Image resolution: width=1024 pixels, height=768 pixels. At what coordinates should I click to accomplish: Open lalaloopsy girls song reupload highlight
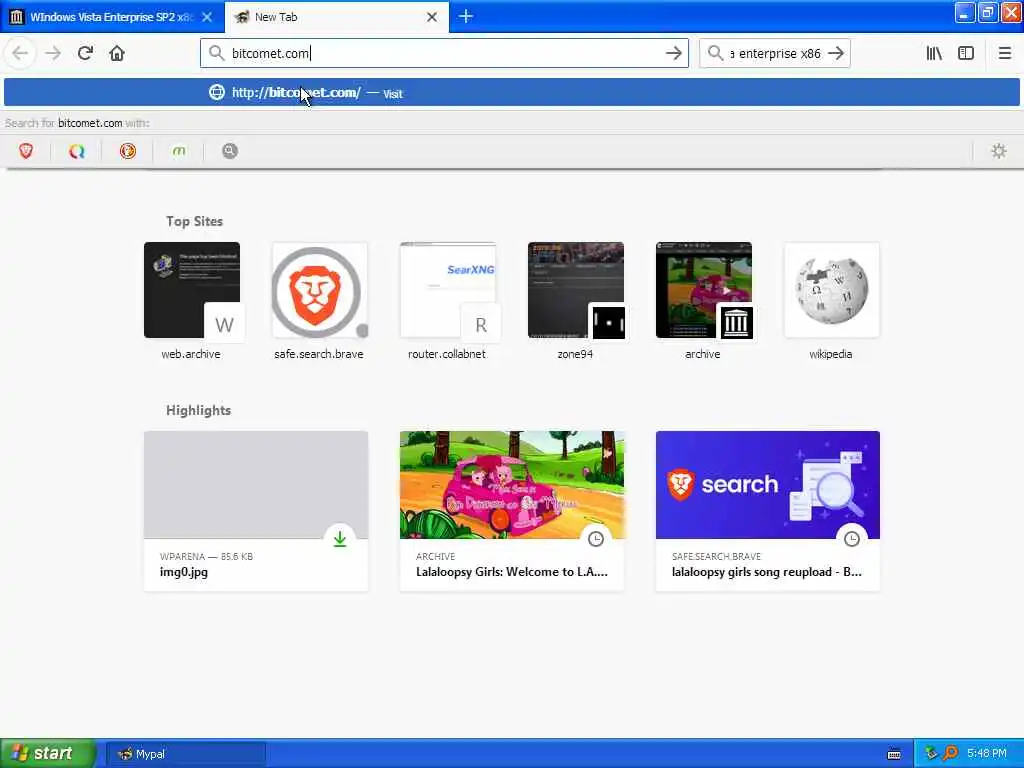tap(768, 511)
